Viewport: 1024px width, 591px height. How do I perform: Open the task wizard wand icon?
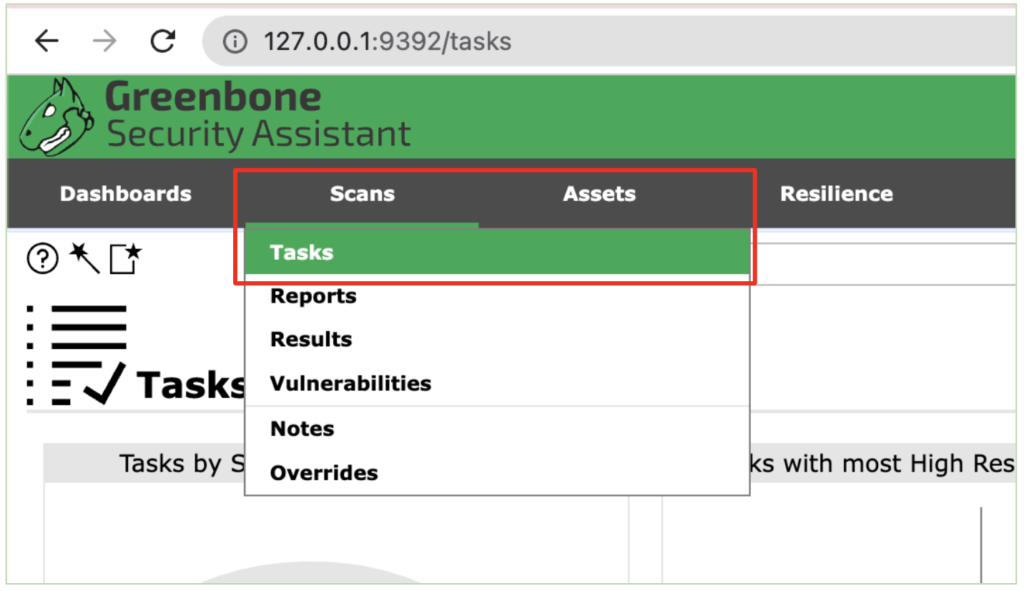(84, 258)
